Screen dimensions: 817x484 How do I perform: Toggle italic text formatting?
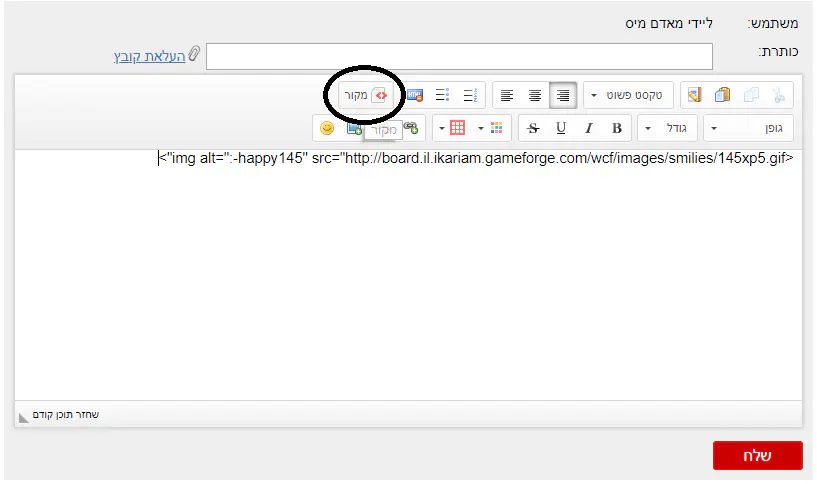click(589, 128)
